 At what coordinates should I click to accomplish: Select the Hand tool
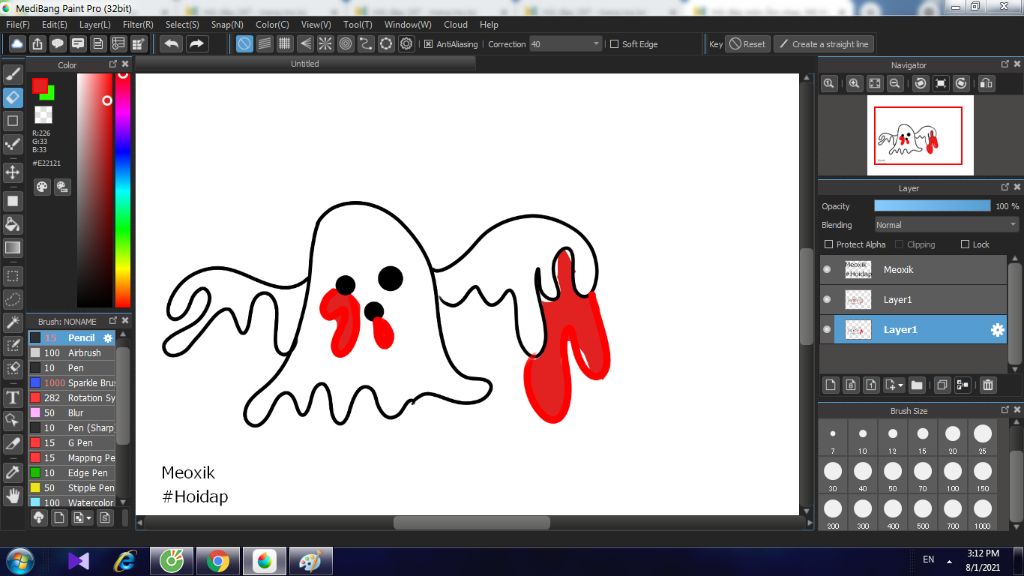[12, 496]
